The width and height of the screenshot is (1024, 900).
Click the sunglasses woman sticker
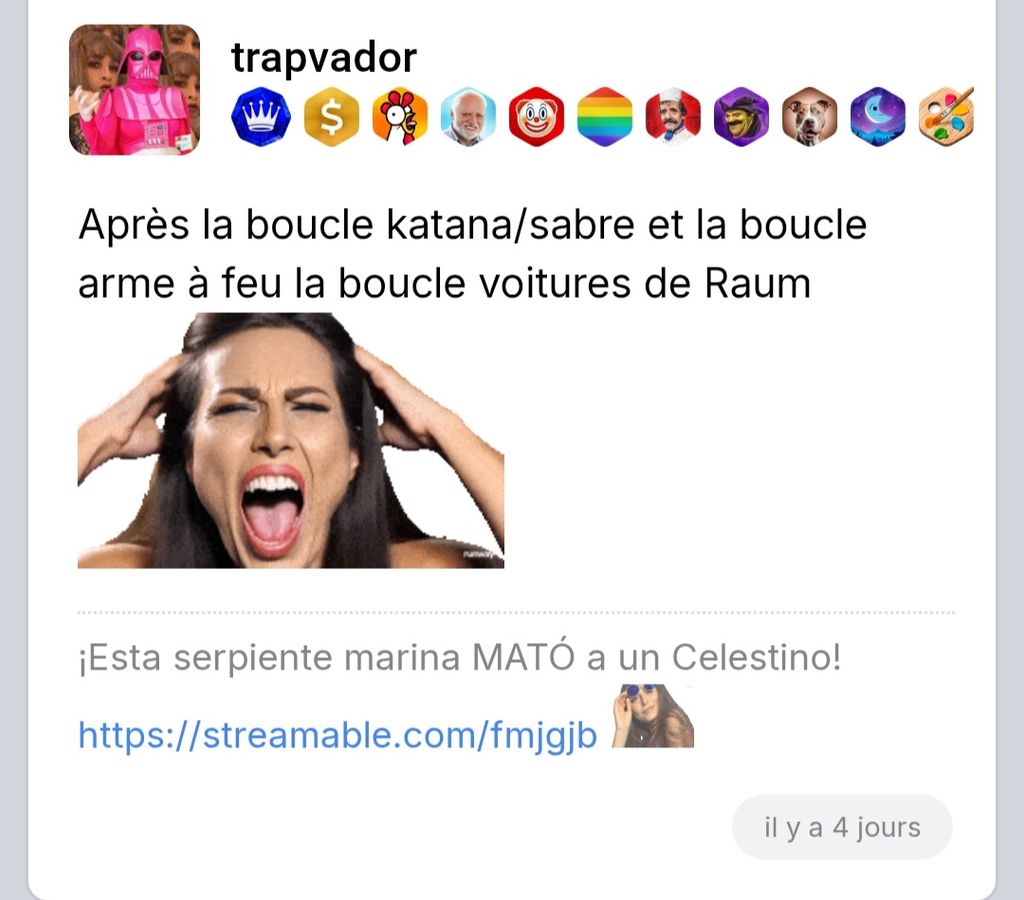pos(652,716)
